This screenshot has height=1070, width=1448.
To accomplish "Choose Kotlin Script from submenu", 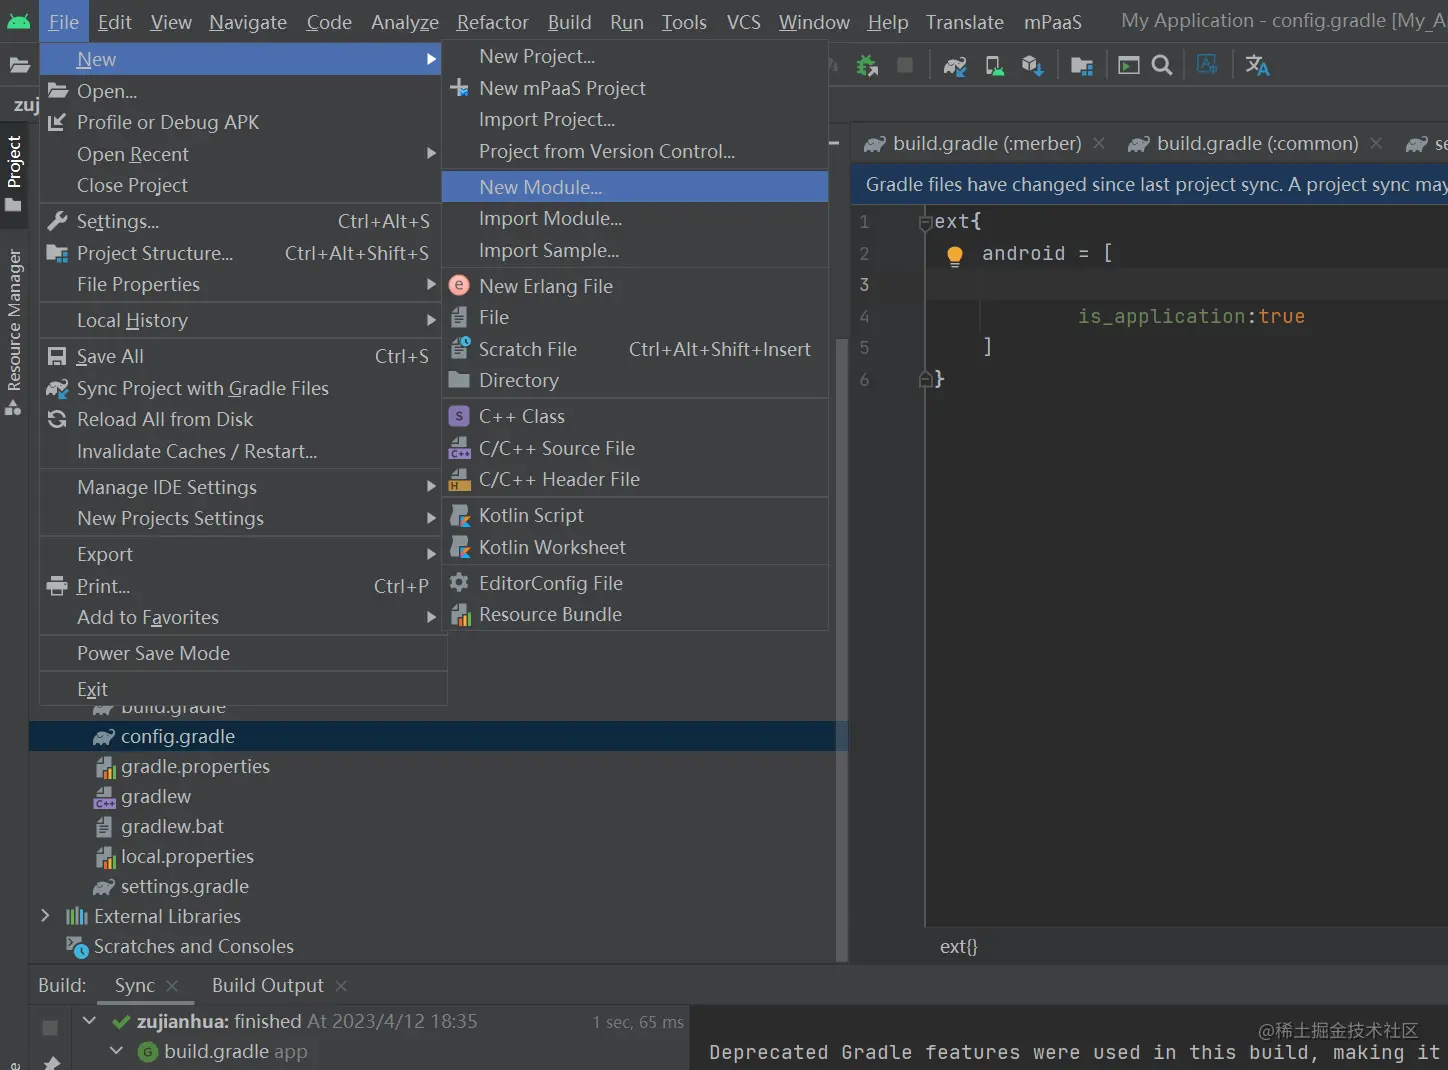I will tap(635, 515).
